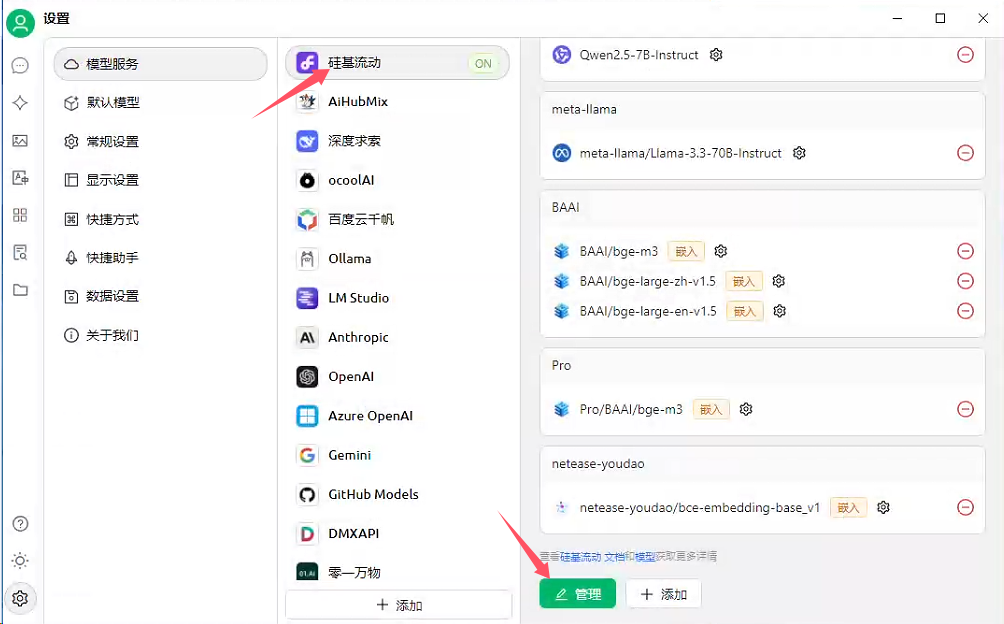Click the netease-youdao group header

click(763, 463)
